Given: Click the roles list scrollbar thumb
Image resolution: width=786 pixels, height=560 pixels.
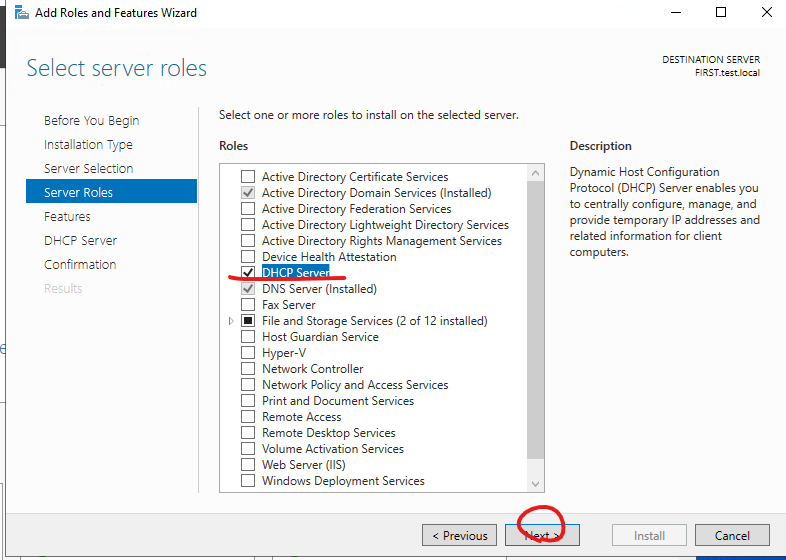Looking at the screenshot, I should tap(535, 319).
